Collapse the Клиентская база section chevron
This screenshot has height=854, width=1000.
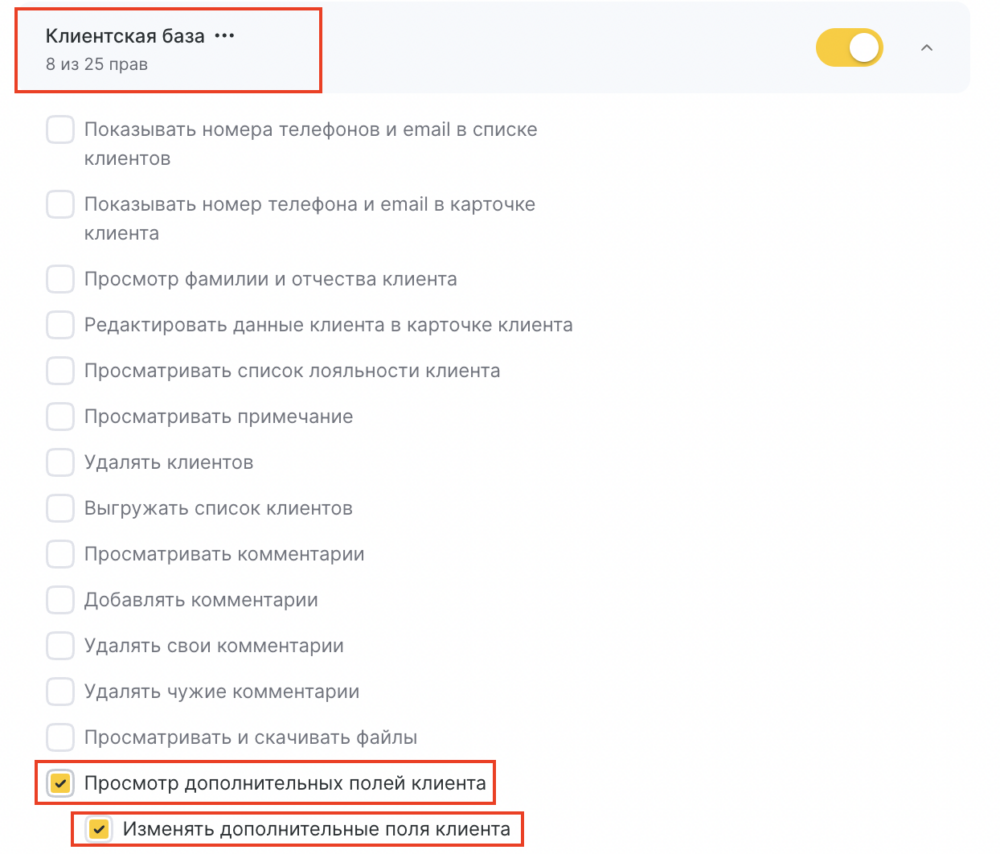[927, 48]
